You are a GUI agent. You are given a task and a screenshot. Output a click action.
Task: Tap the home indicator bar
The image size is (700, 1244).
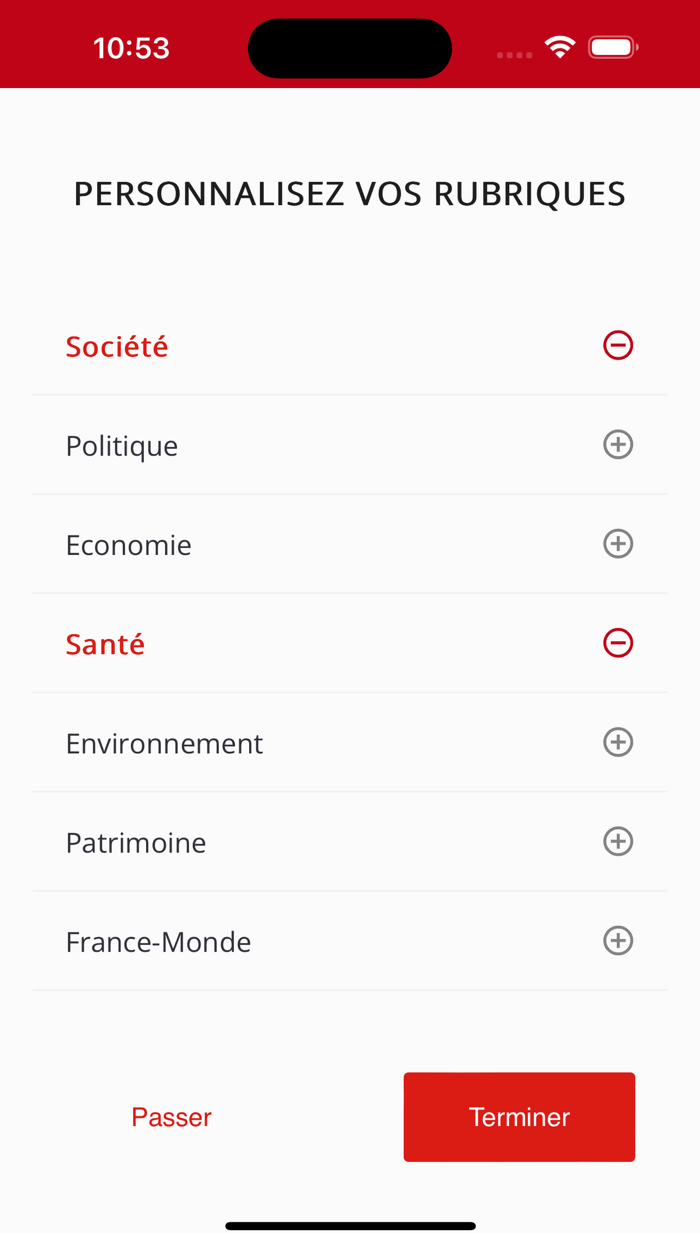350,1224
